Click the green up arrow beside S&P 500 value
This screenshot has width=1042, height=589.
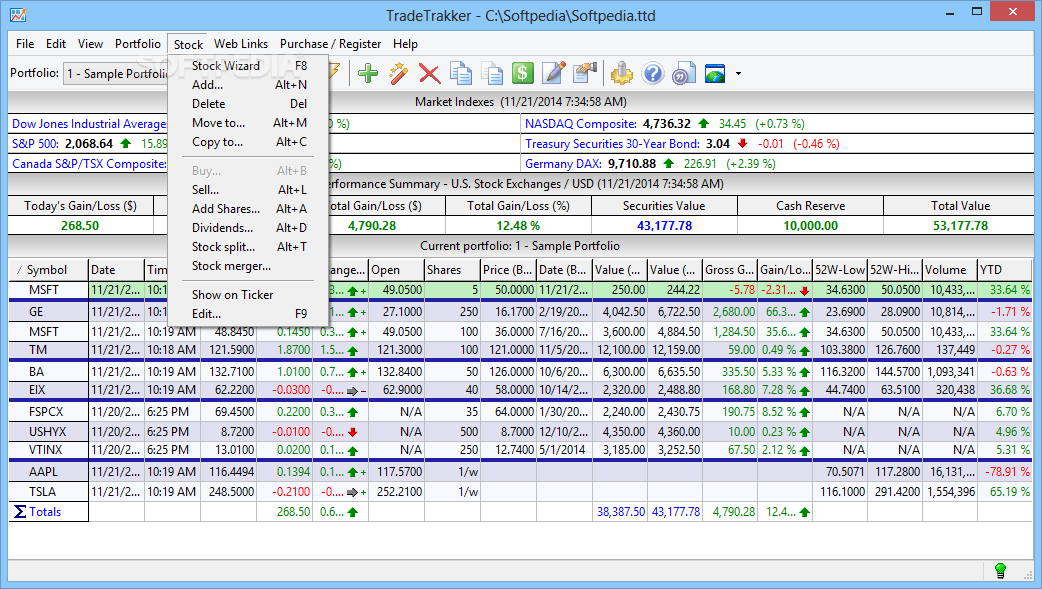(126, 144)
